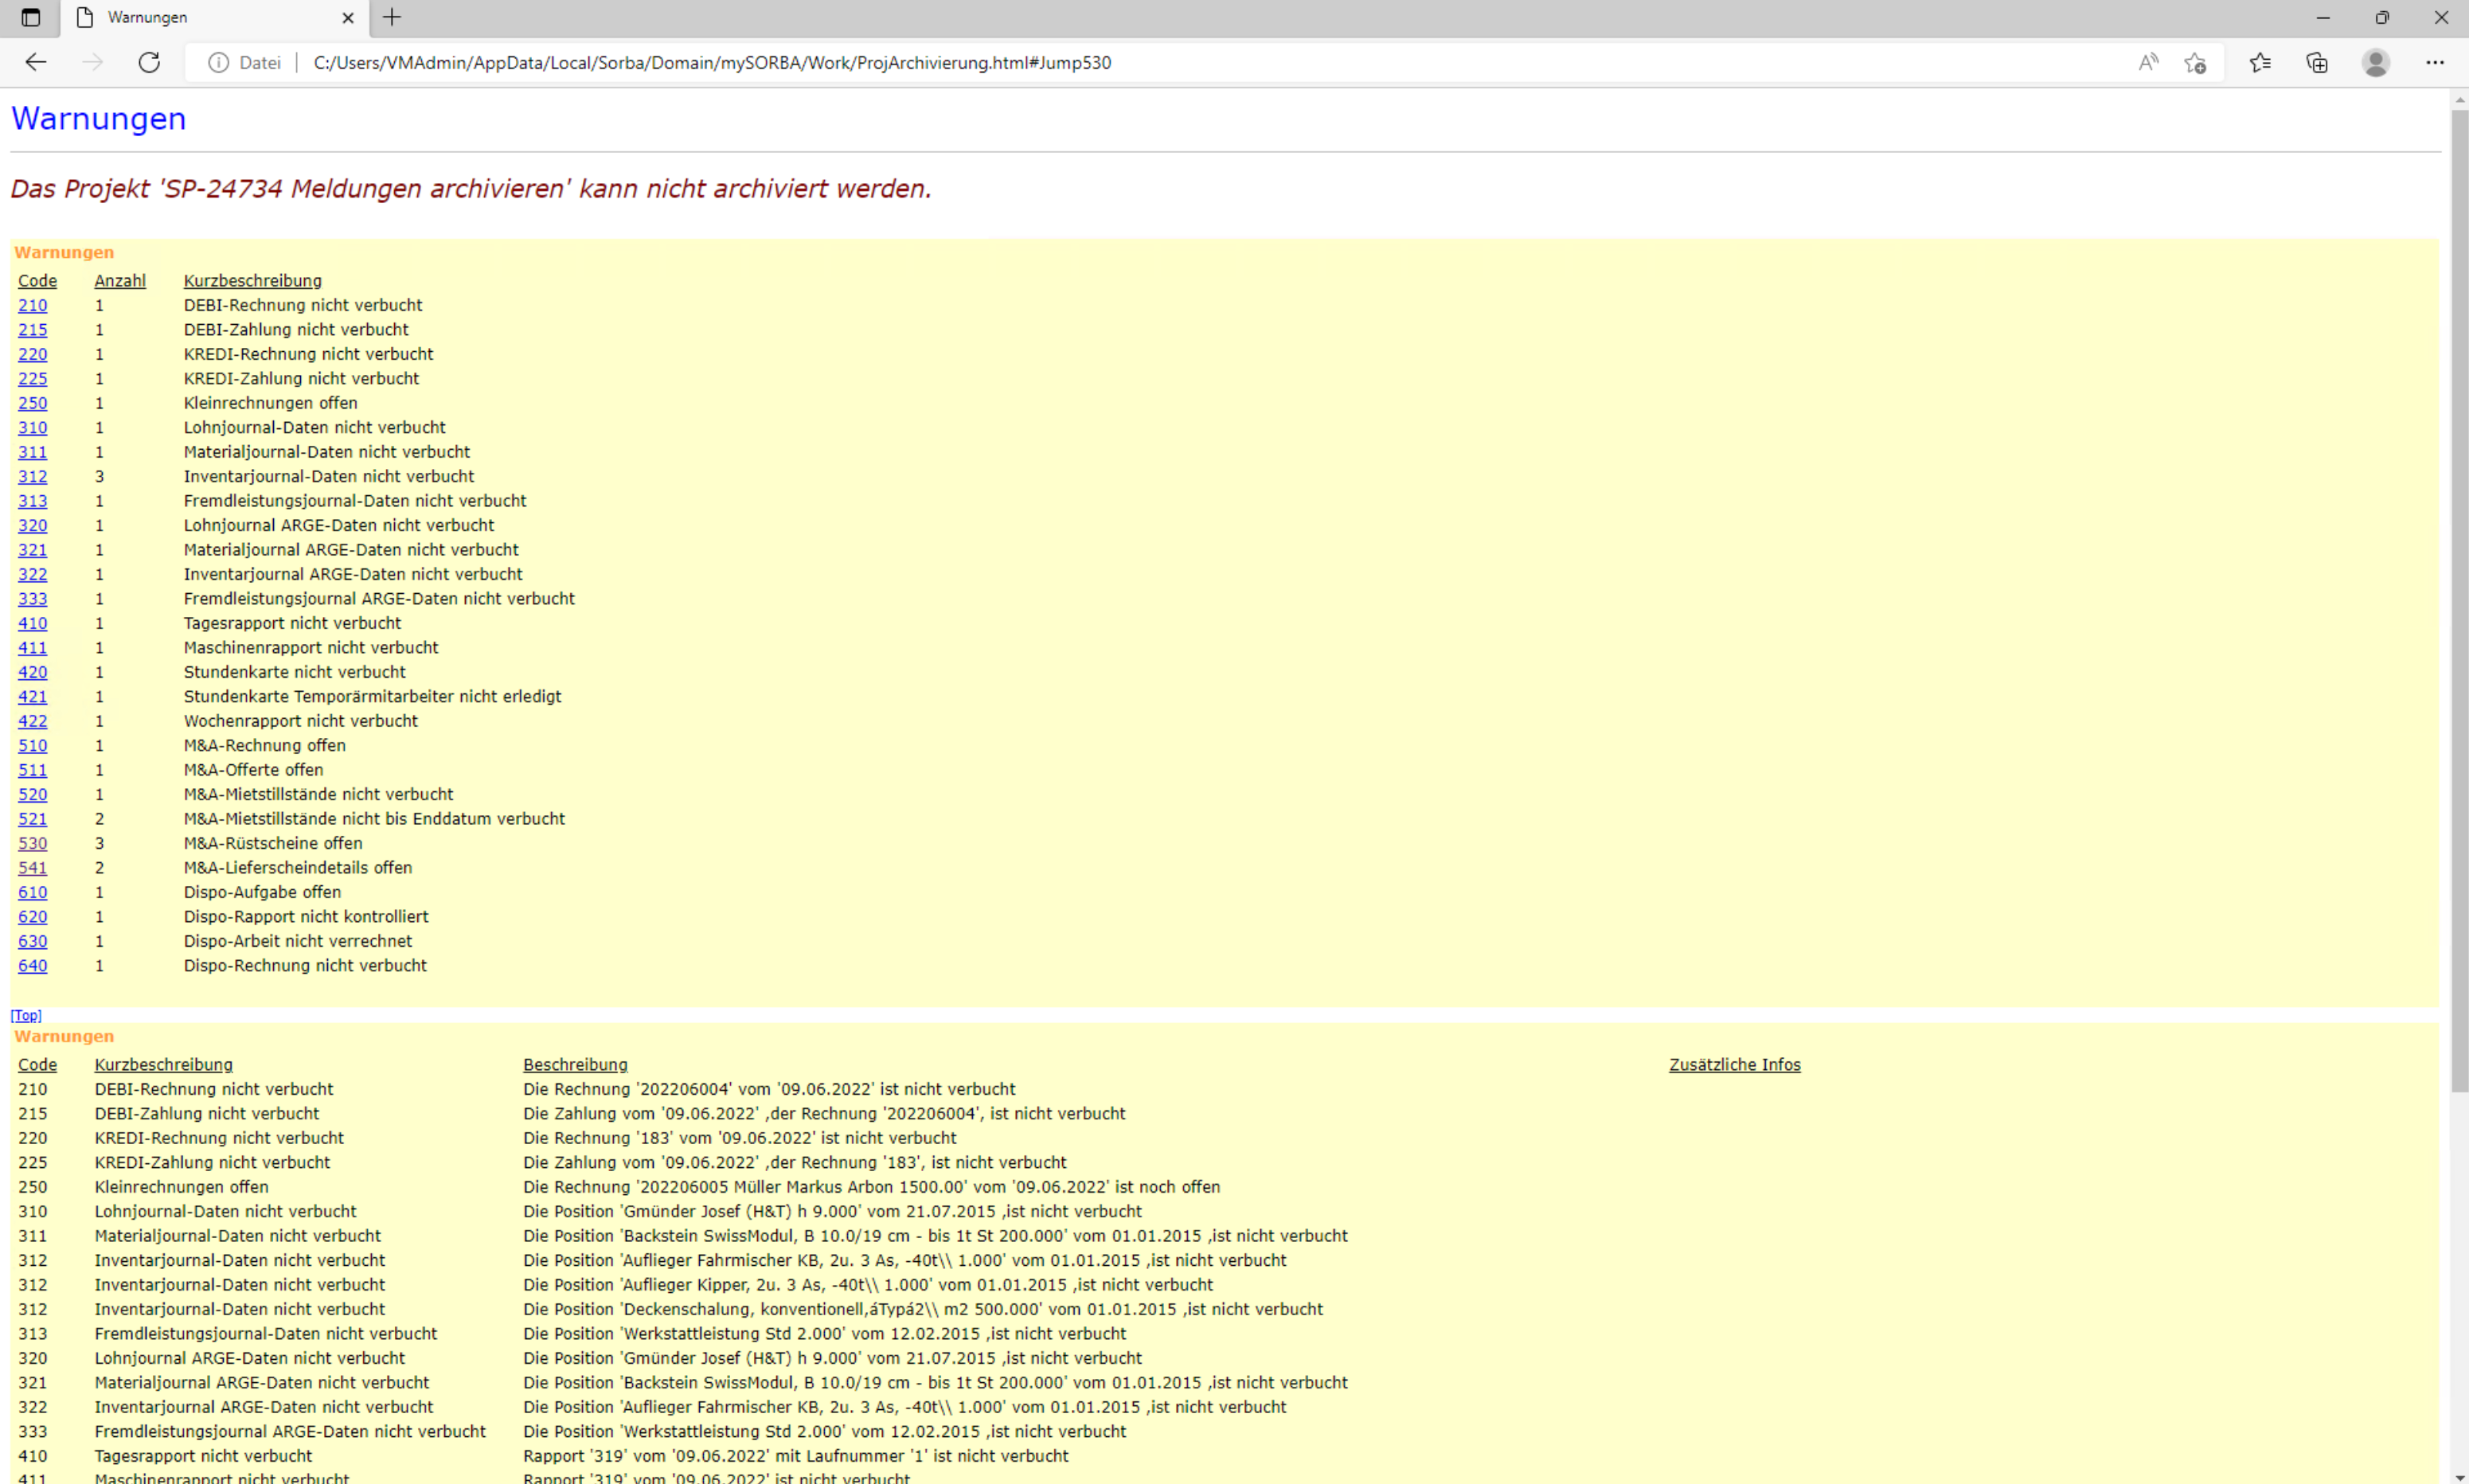Open code 640 Dispo-Rechnung link

32,966
